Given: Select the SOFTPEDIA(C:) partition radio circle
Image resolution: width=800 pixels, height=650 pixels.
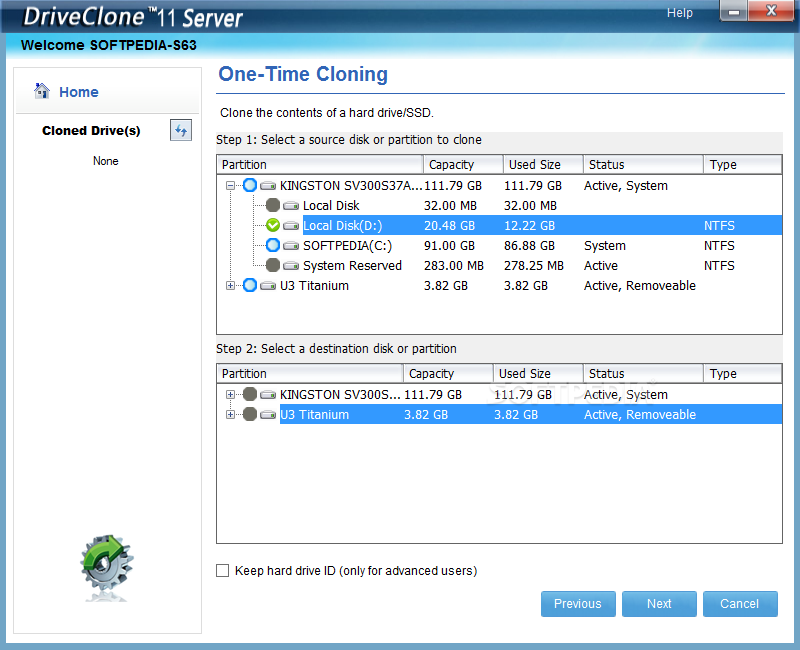Looking at the screenshot, I should click(273, 245).
